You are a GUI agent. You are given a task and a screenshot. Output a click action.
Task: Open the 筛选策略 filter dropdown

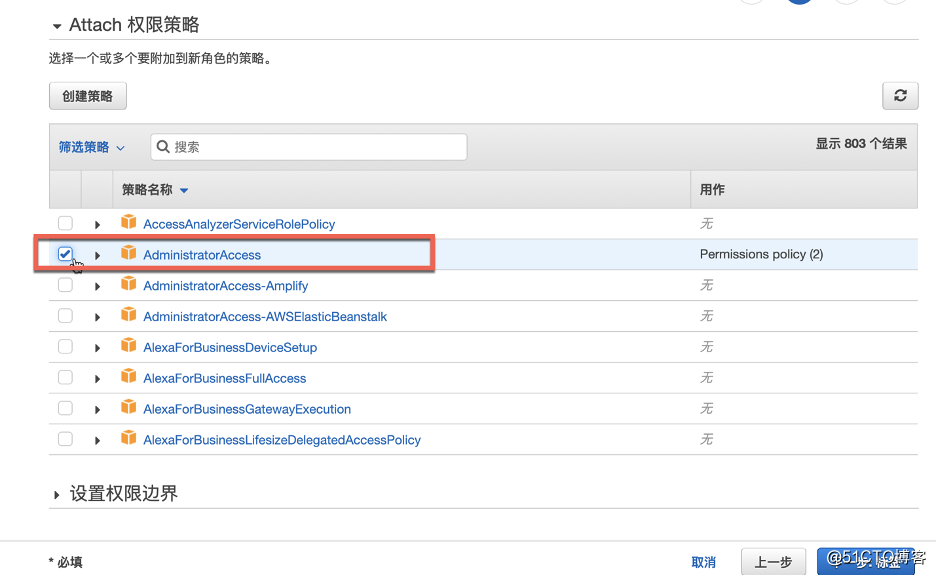pos(91,147)
